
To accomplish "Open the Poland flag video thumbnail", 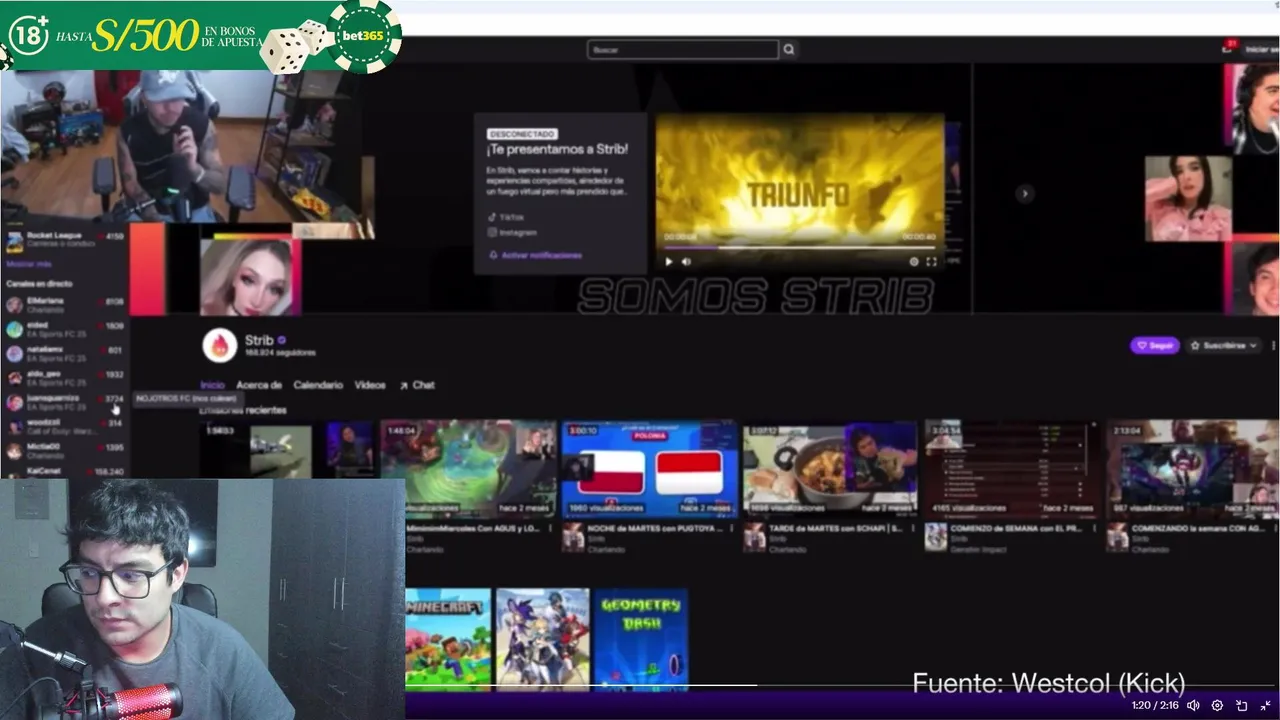I will (649, 470).
